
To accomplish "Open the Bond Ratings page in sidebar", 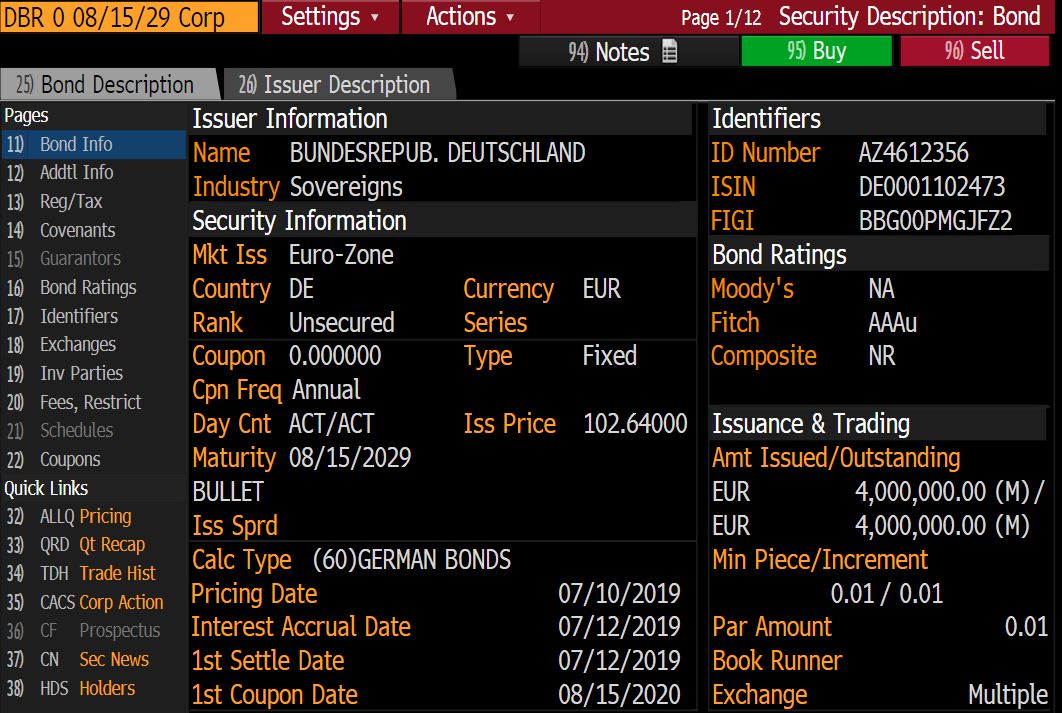I will (93, 287).
